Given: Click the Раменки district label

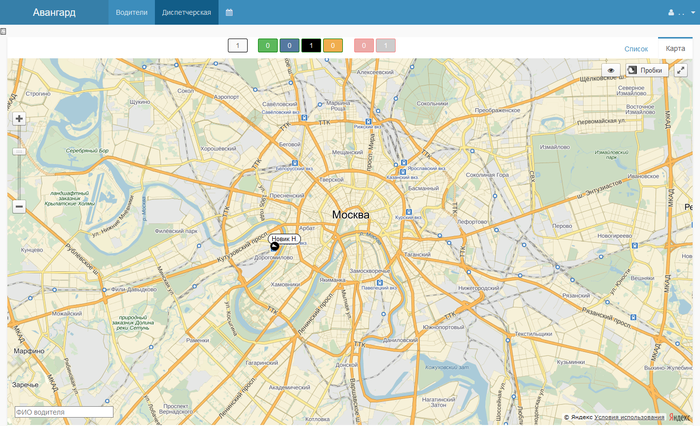Looking at the screenshot, I should (197, 340).
